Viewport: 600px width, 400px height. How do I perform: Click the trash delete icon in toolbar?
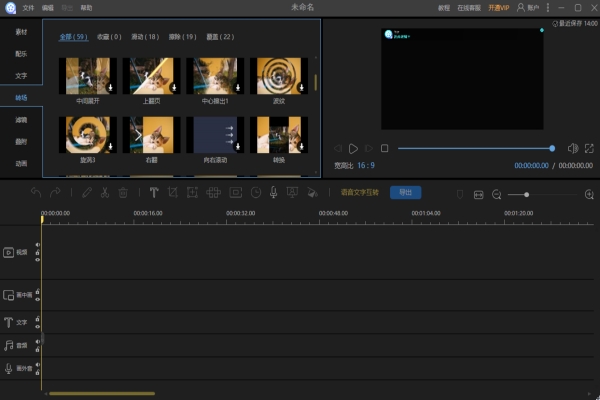pos(123,193)
